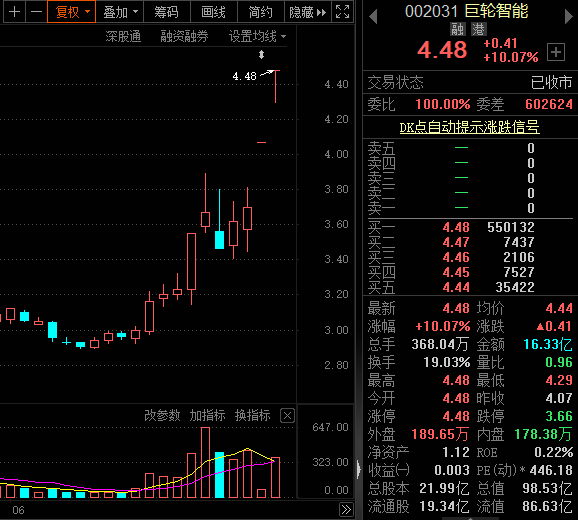The image size is (578, 520).
Task: Toggle fullscreen chart icon
Action: click(x=342, y=12)
